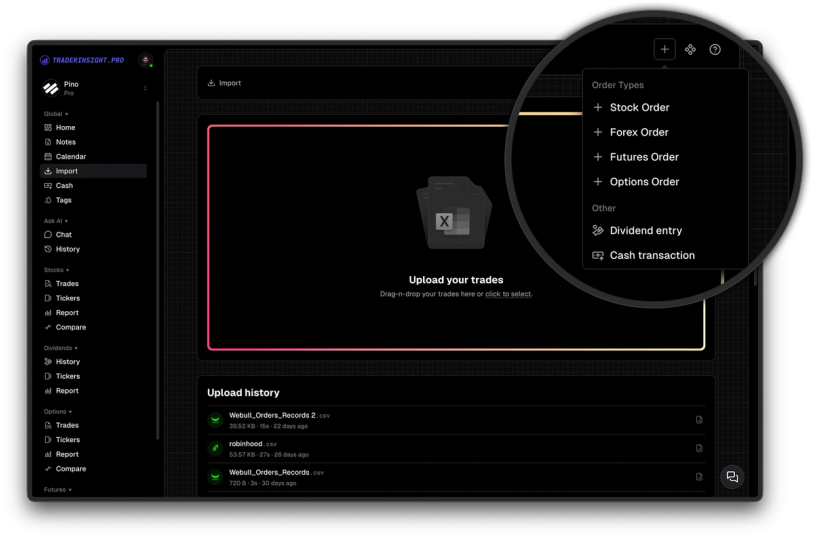Open the AI Chat page
The image size is (813, 539).
93,235
